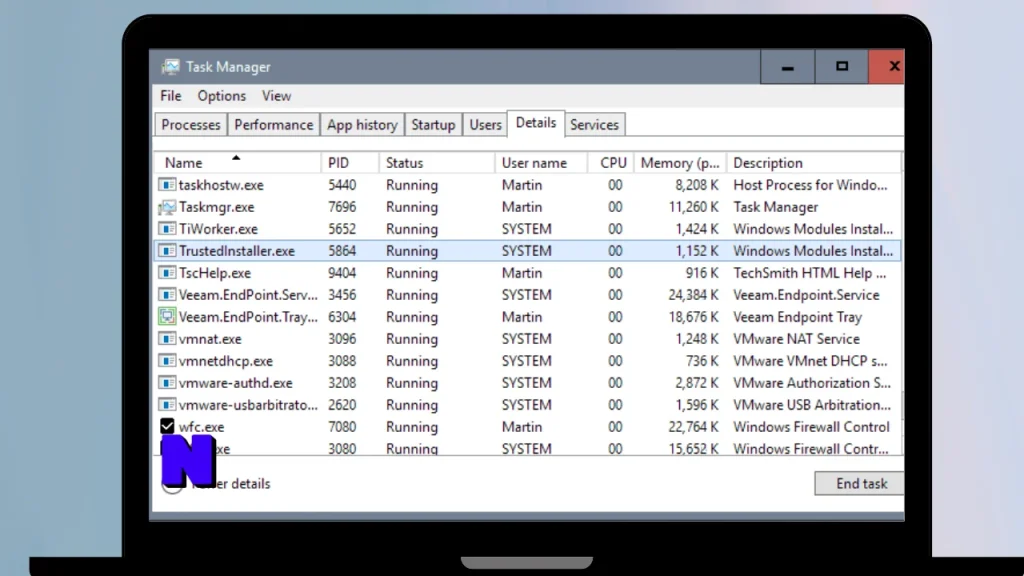Sort by the Status column header

click(x=436, y=163)
